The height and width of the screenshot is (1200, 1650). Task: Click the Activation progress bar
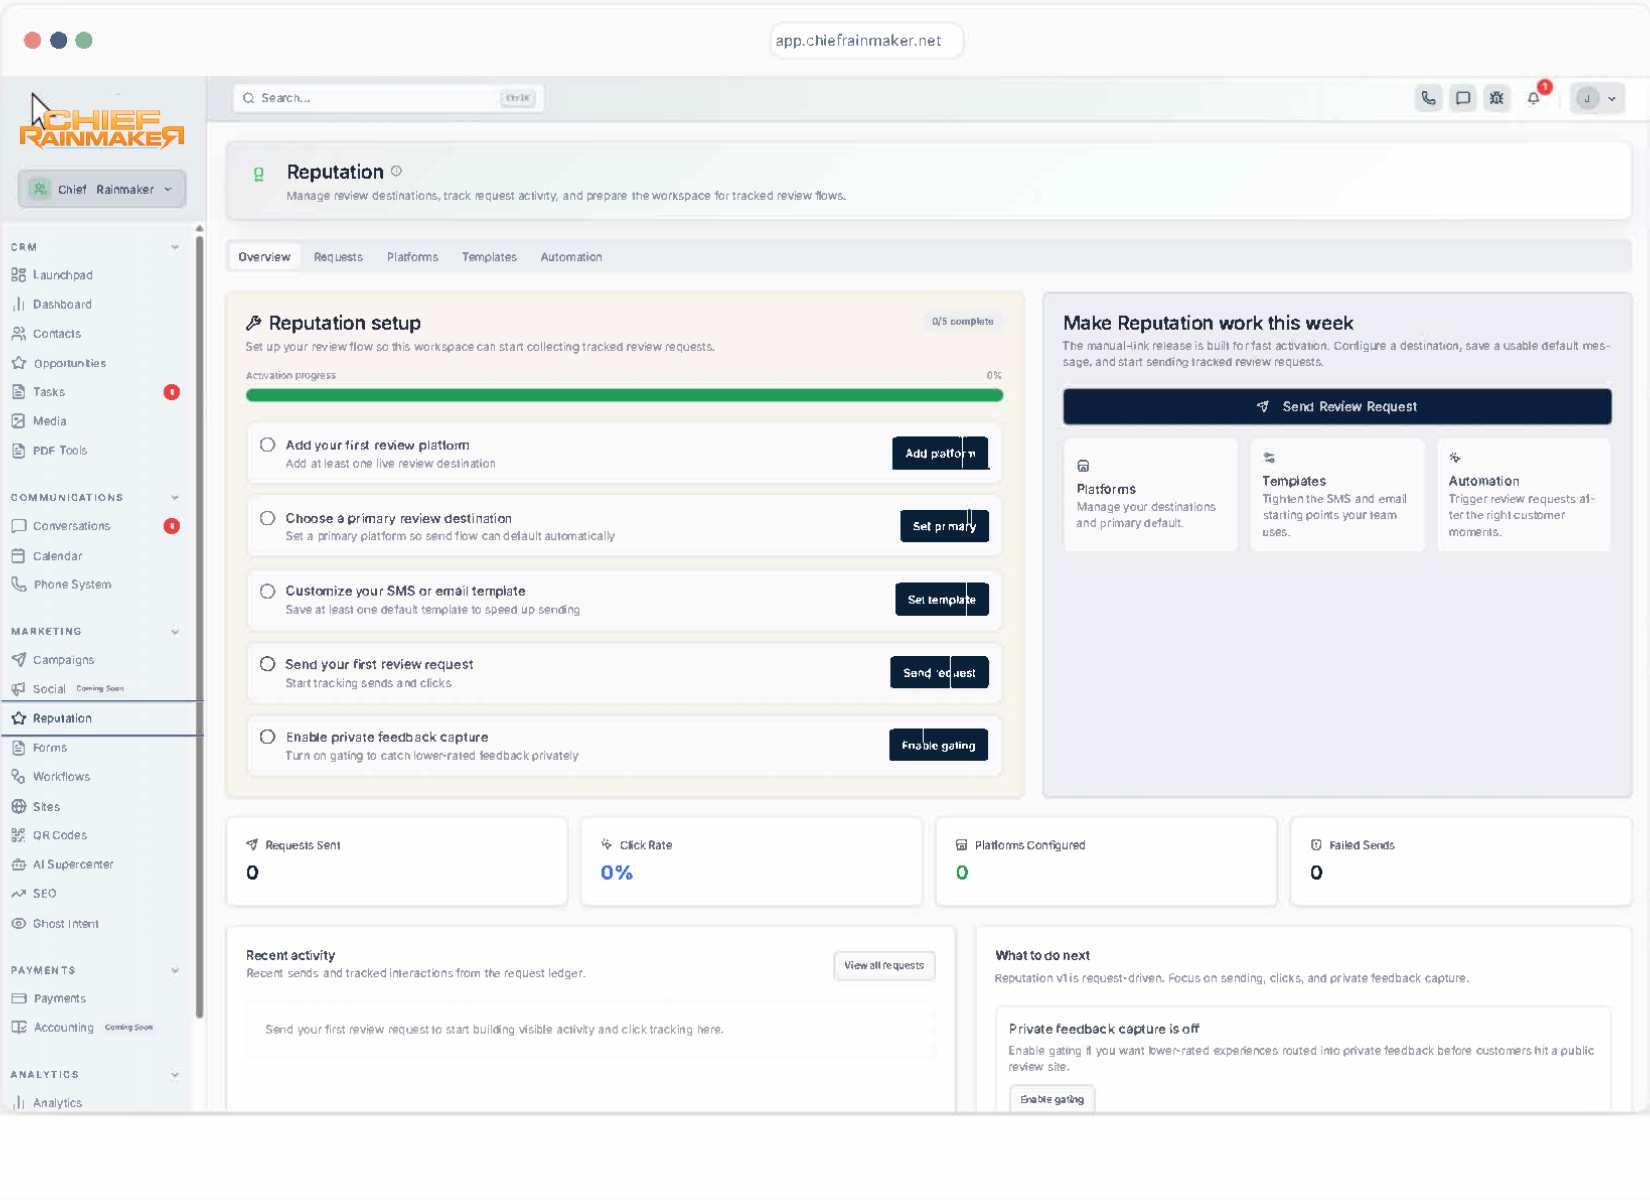tap(624, 395)
